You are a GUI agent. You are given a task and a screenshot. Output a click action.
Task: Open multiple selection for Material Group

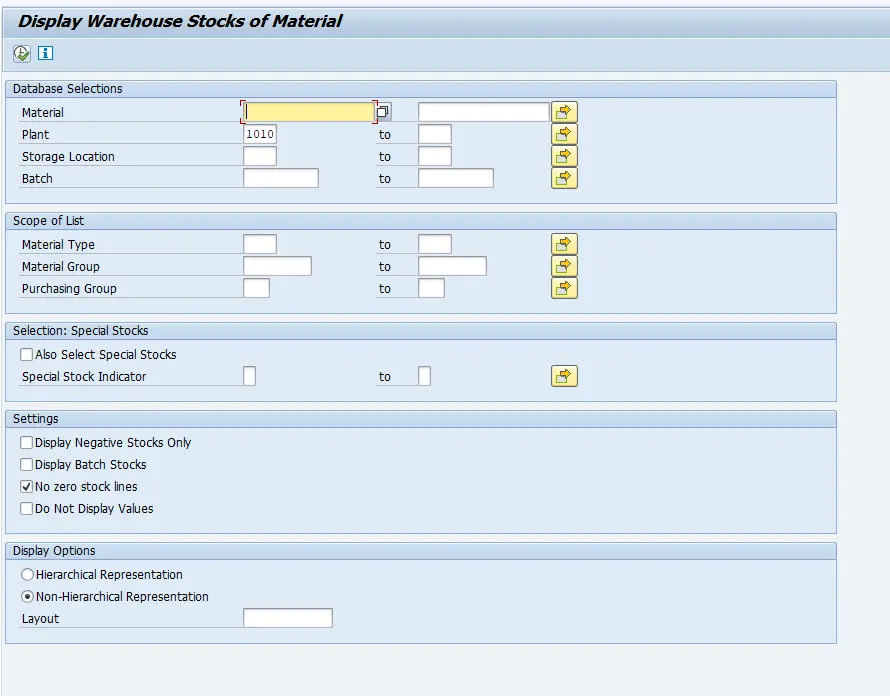point(564,266)
